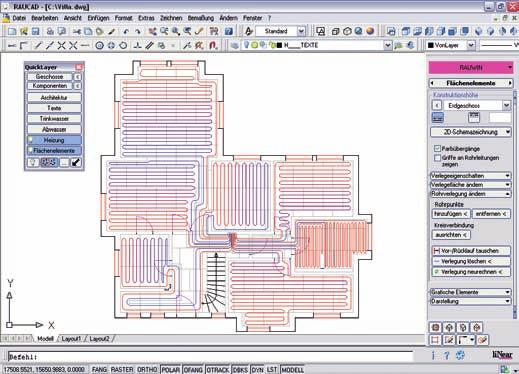
Task: Click the text style A icon
Action: click(249, 31)
